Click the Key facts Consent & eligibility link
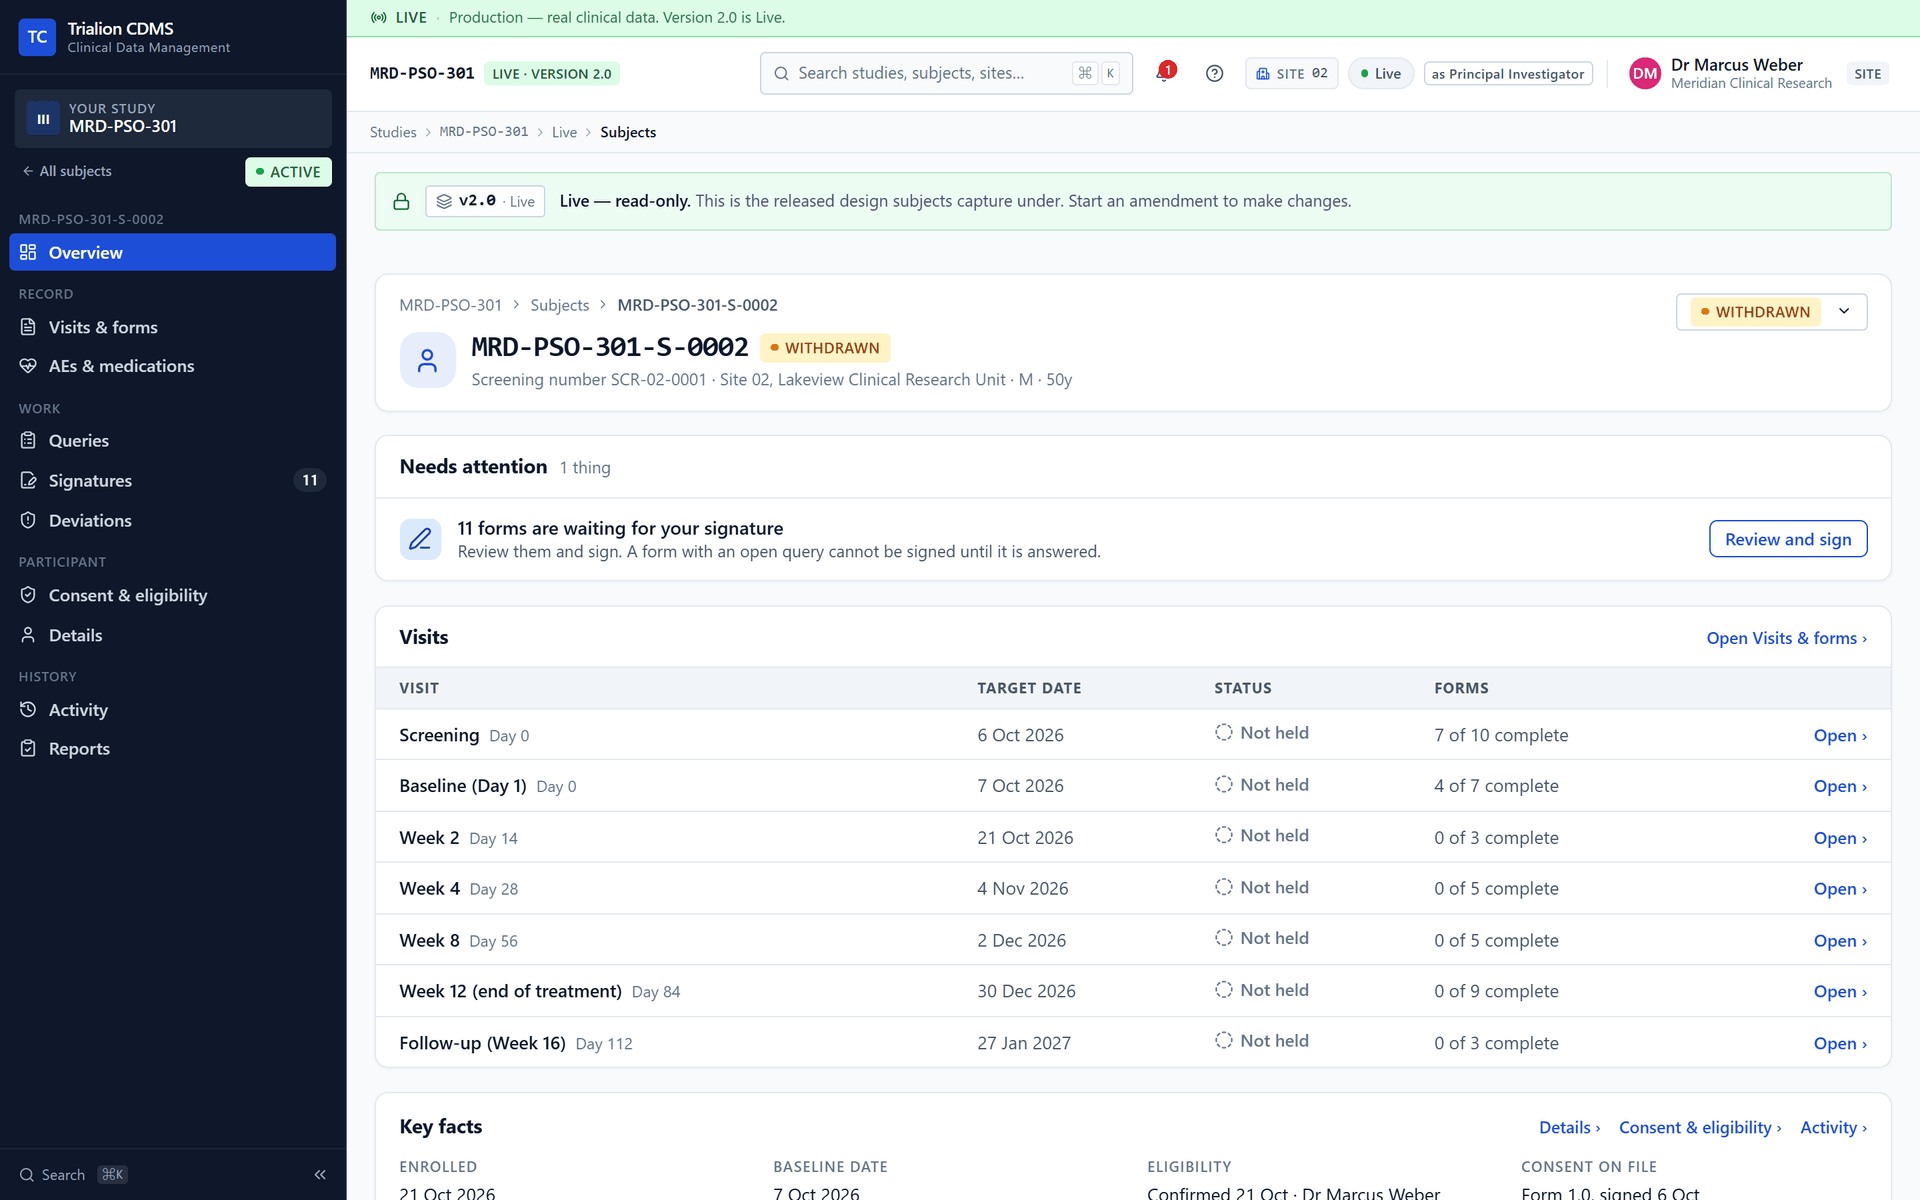 (1699, 1127)
